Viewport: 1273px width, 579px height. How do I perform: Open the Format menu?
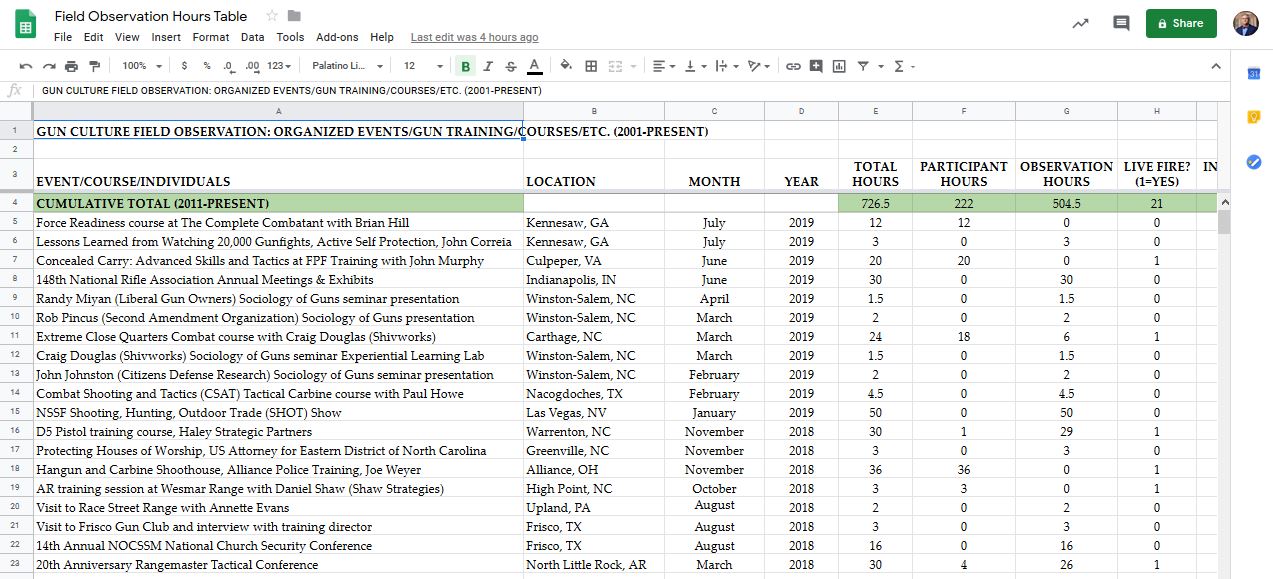click(x=211, y=37)
